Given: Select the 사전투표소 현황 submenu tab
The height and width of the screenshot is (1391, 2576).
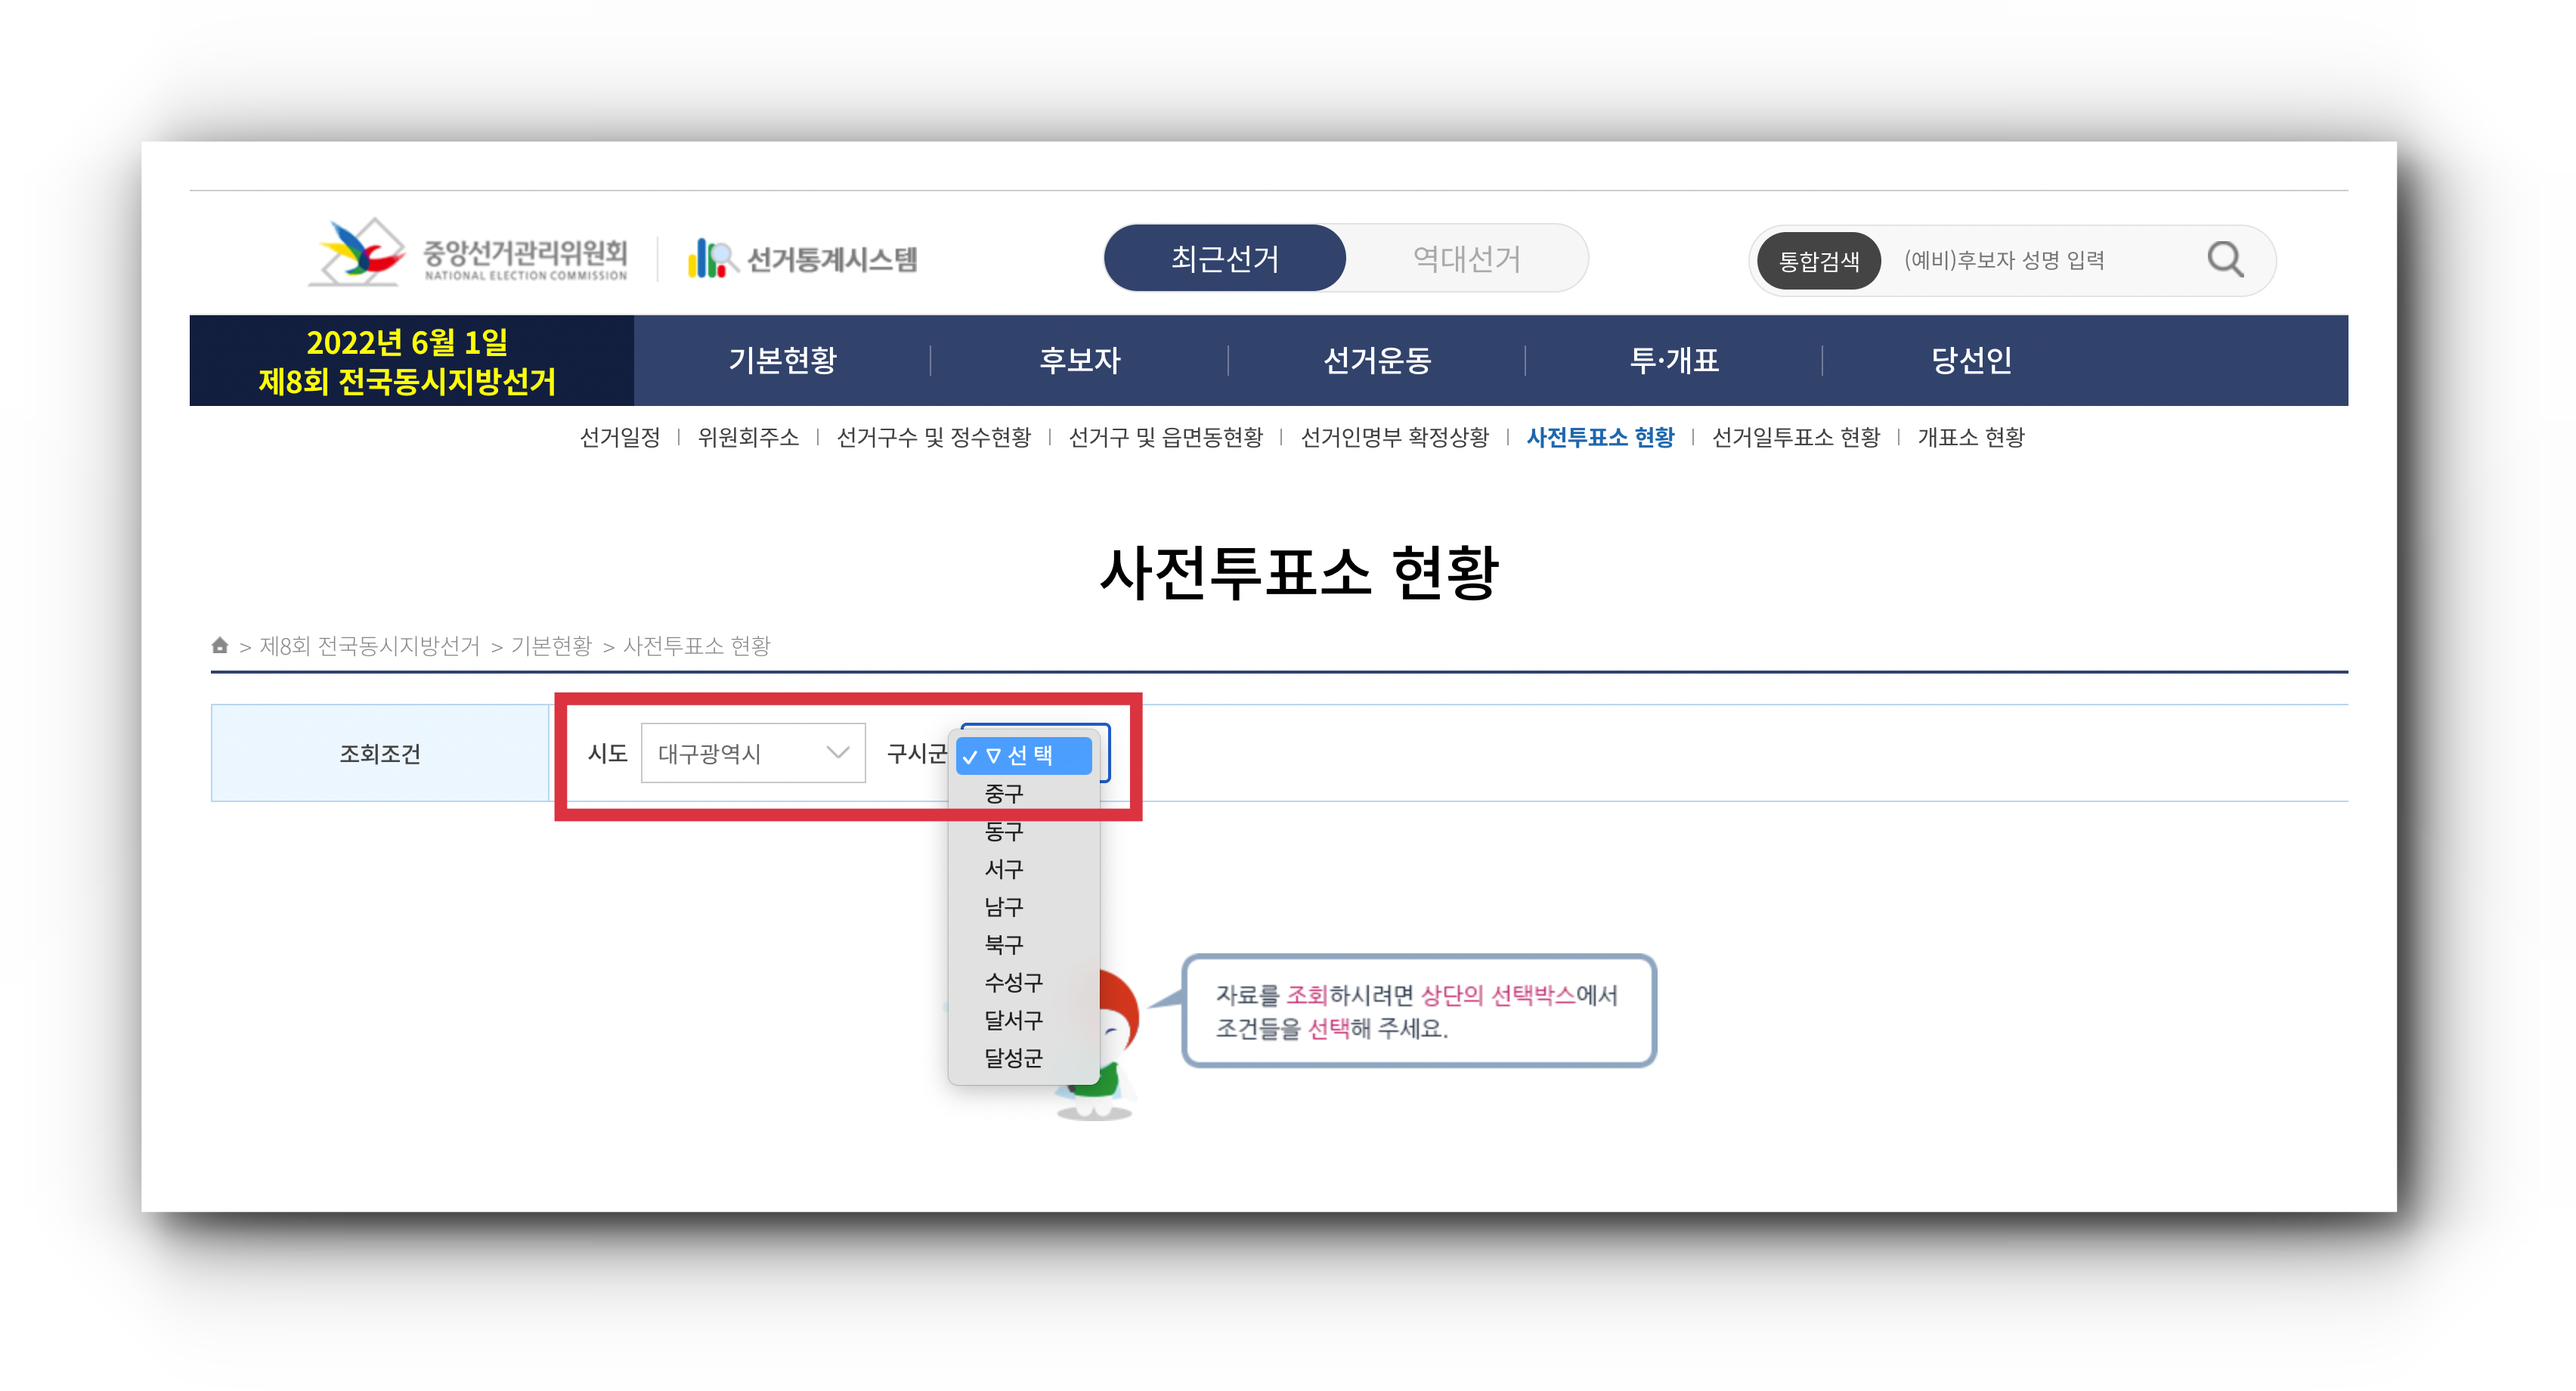Looking at the screenshot, I should (1600, 437).
